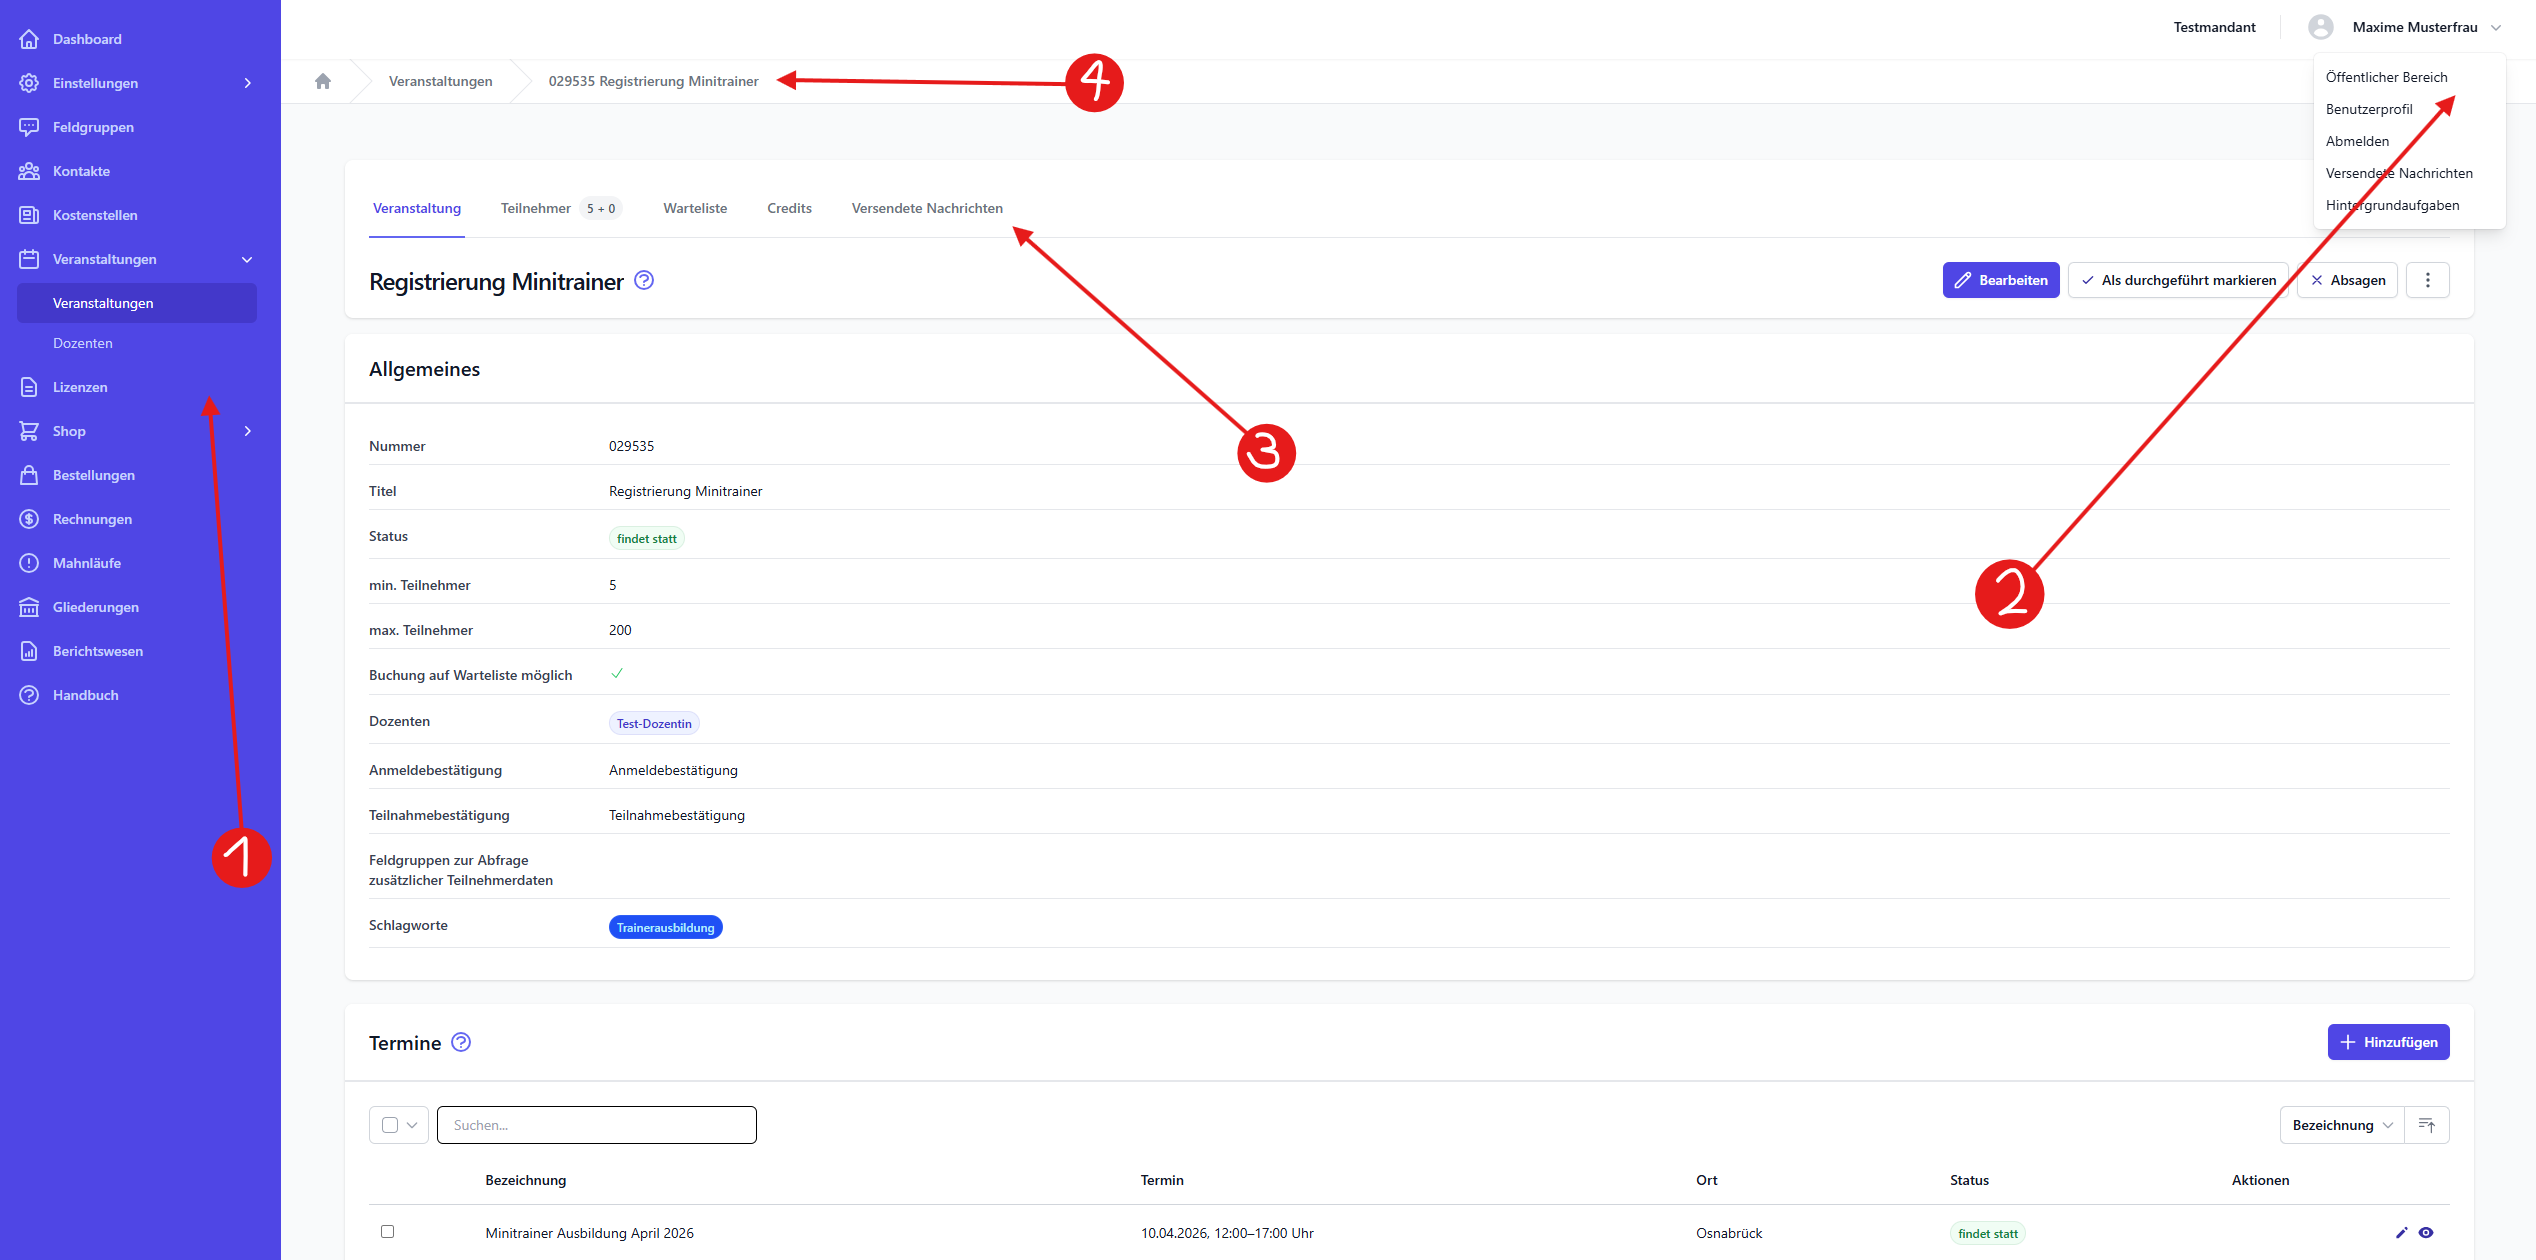Click the home breadcrumb icon
Image resolution: width=2536 pixels, height=1260 pixels.
click(x=322, y=81)
